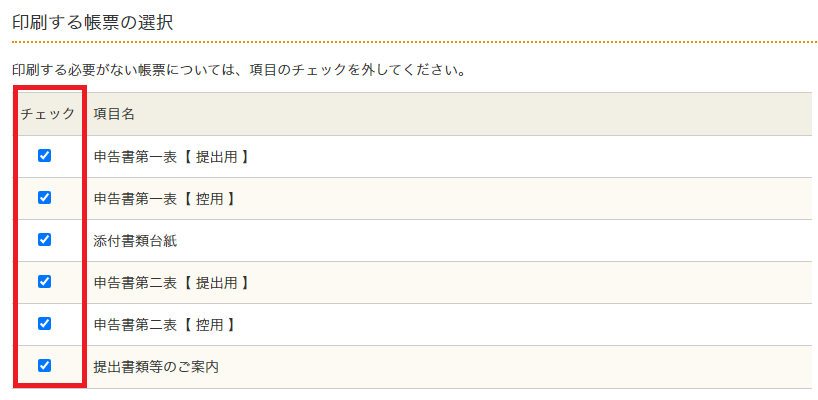Disable the 添付書類台紙 checkbox
This screenshot has height=400, width=818.
44,239
